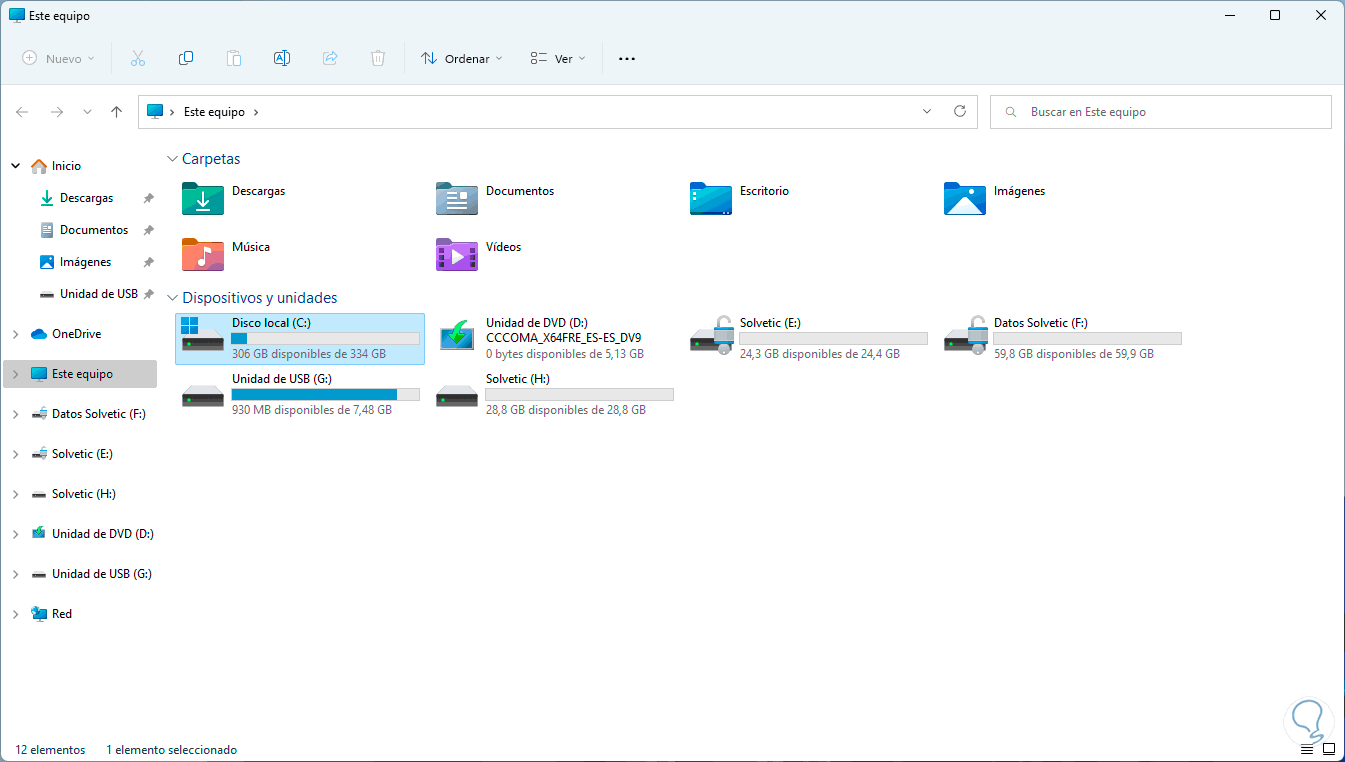Go back with the left arrow
Viewport: 1345px width, 762px height.
[x=22, y=112]
